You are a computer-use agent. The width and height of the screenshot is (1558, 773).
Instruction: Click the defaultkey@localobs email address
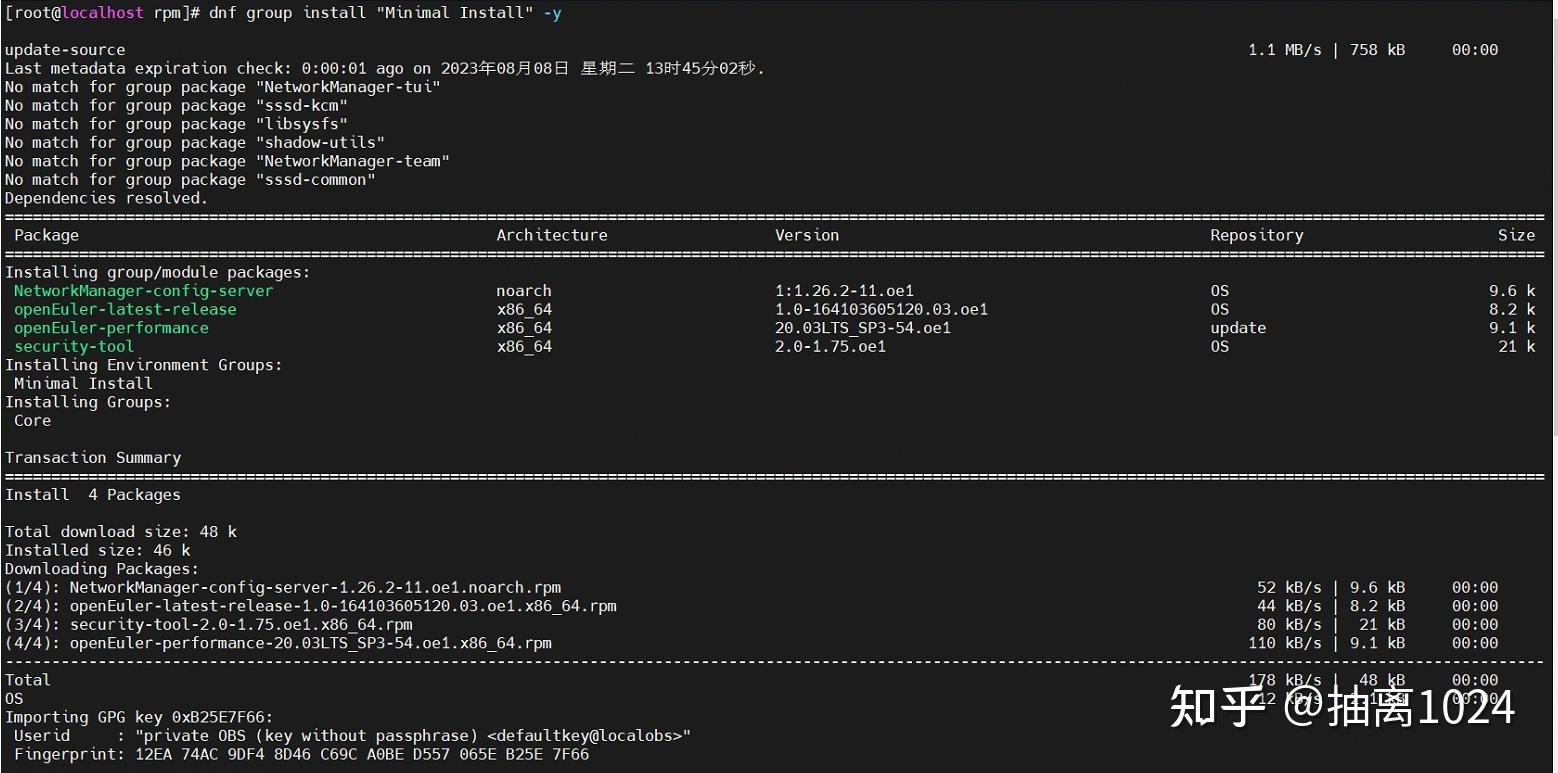pyautogui.click(x=586, y=736)
